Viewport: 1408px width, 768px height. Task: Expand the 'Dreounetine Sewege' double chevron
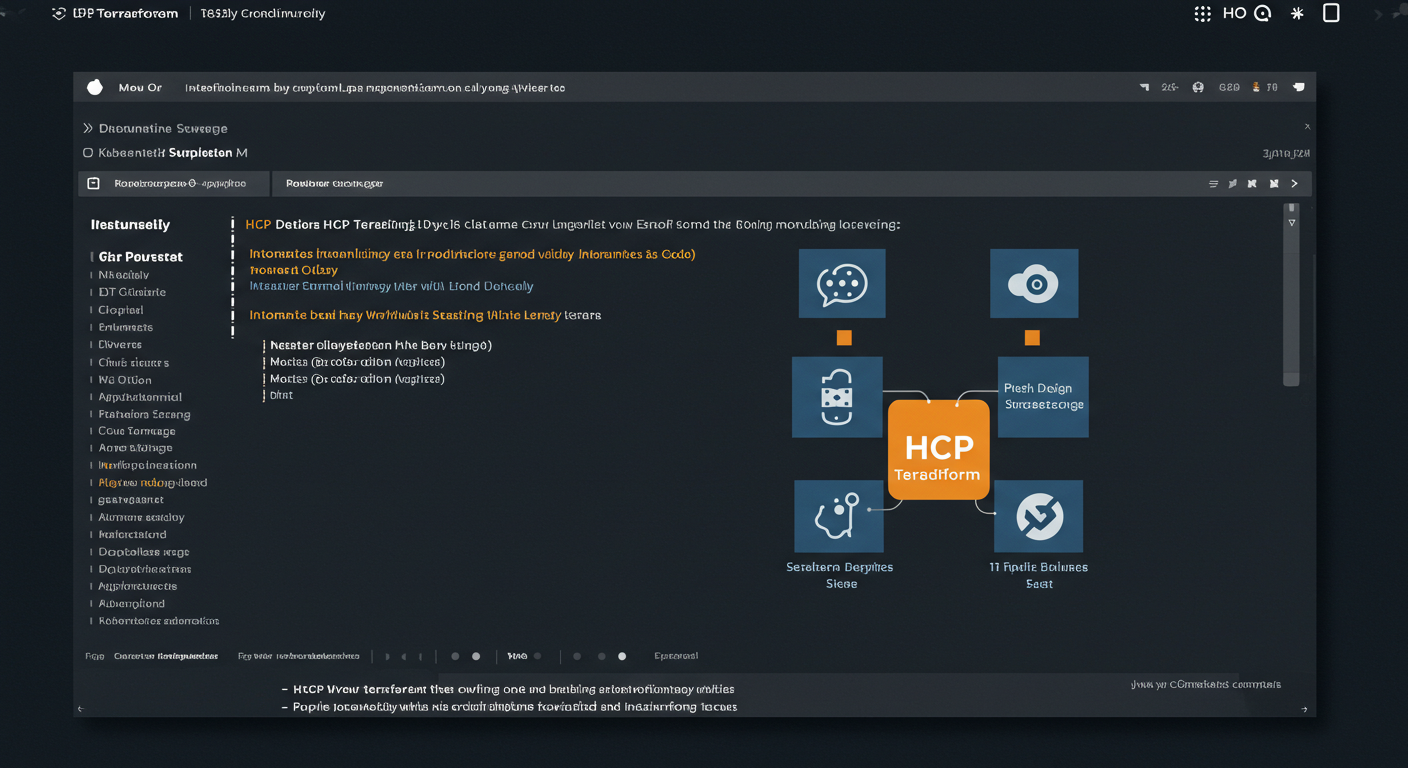pyautogui.click(x=88, y=128)
